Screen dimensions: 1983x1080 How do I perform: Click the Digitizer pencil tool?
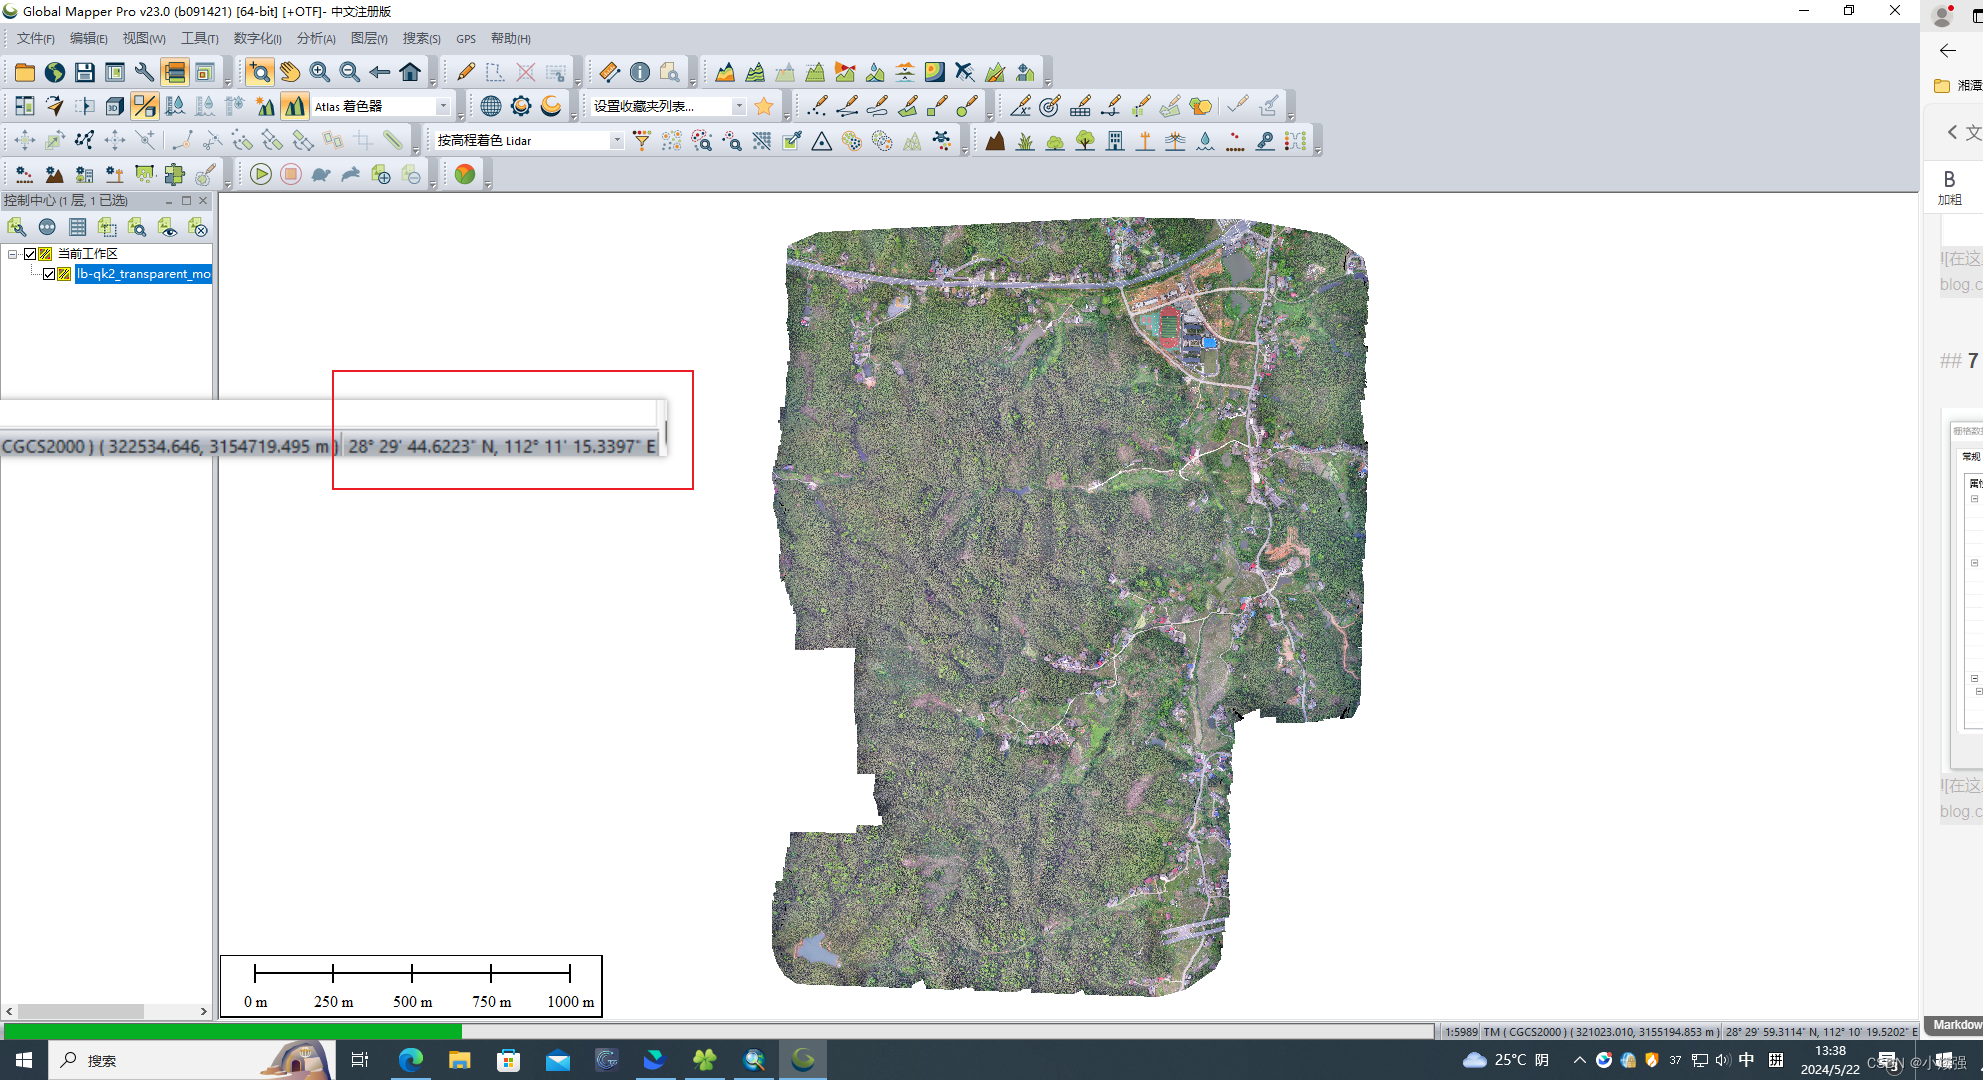point(466,72)
